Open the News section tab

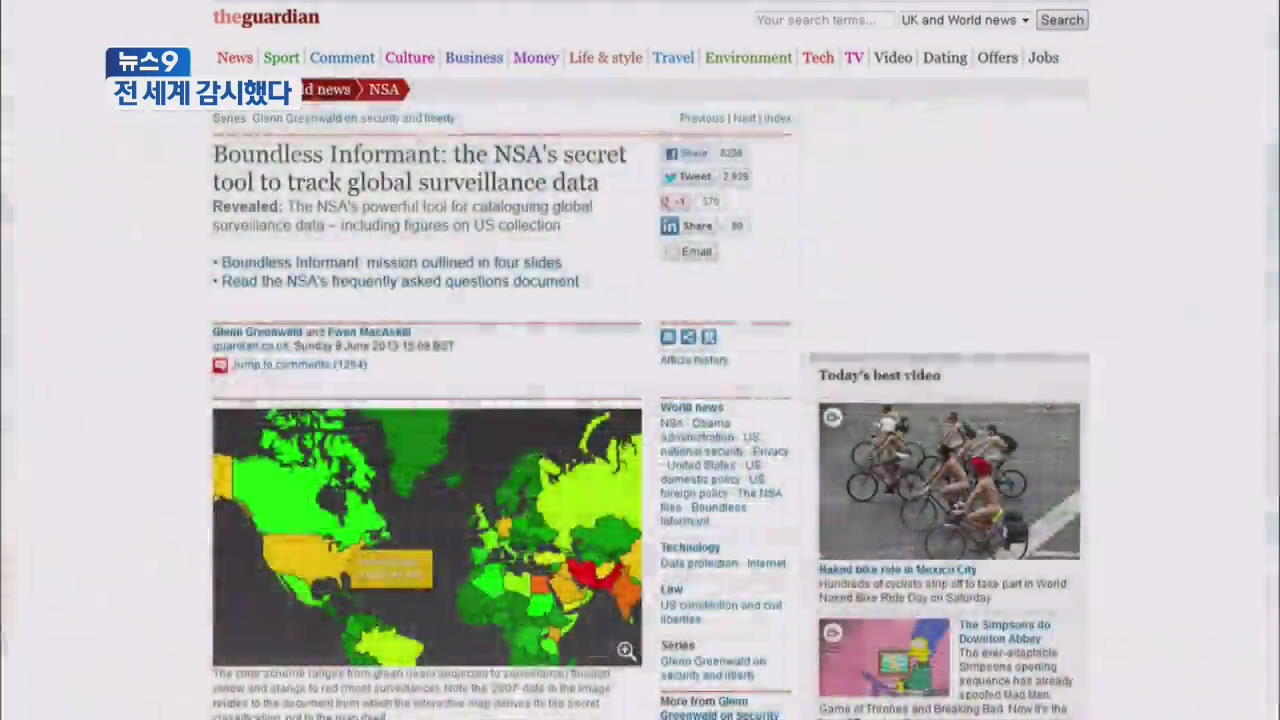click(235, 58)
